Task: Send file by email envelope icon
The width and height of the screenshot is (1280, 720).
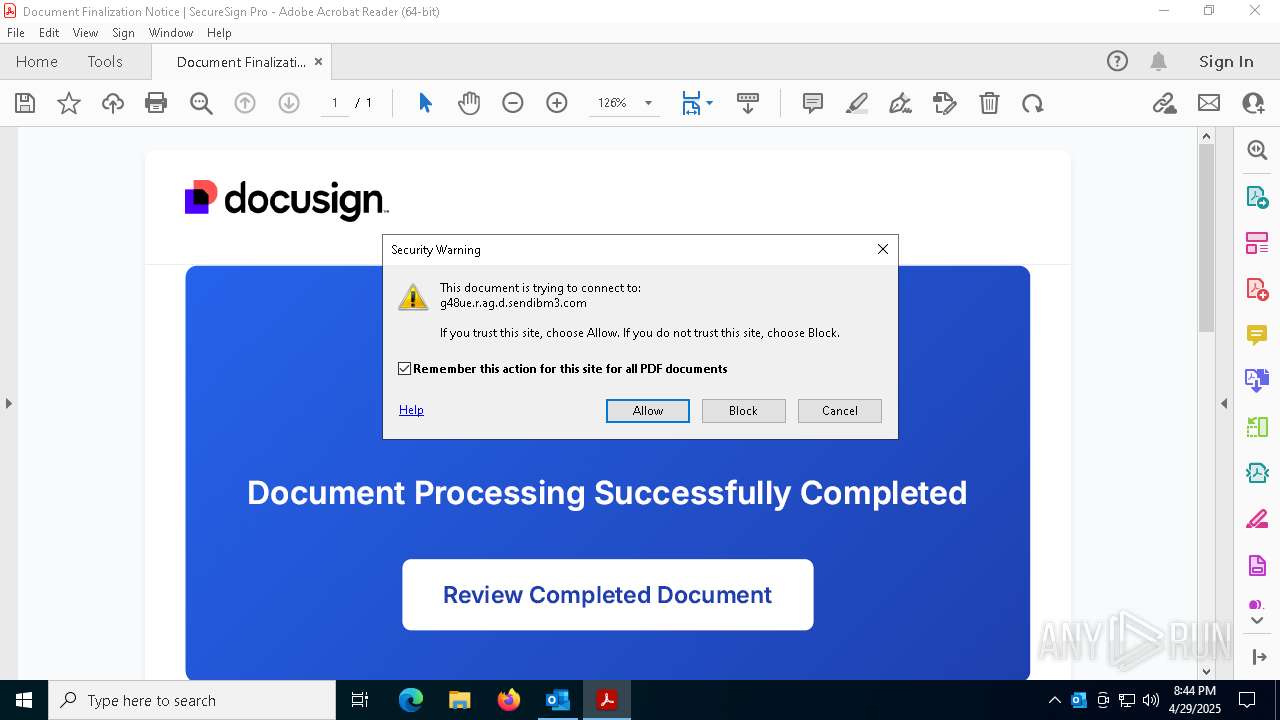Action: click(x=1209, y=103)
